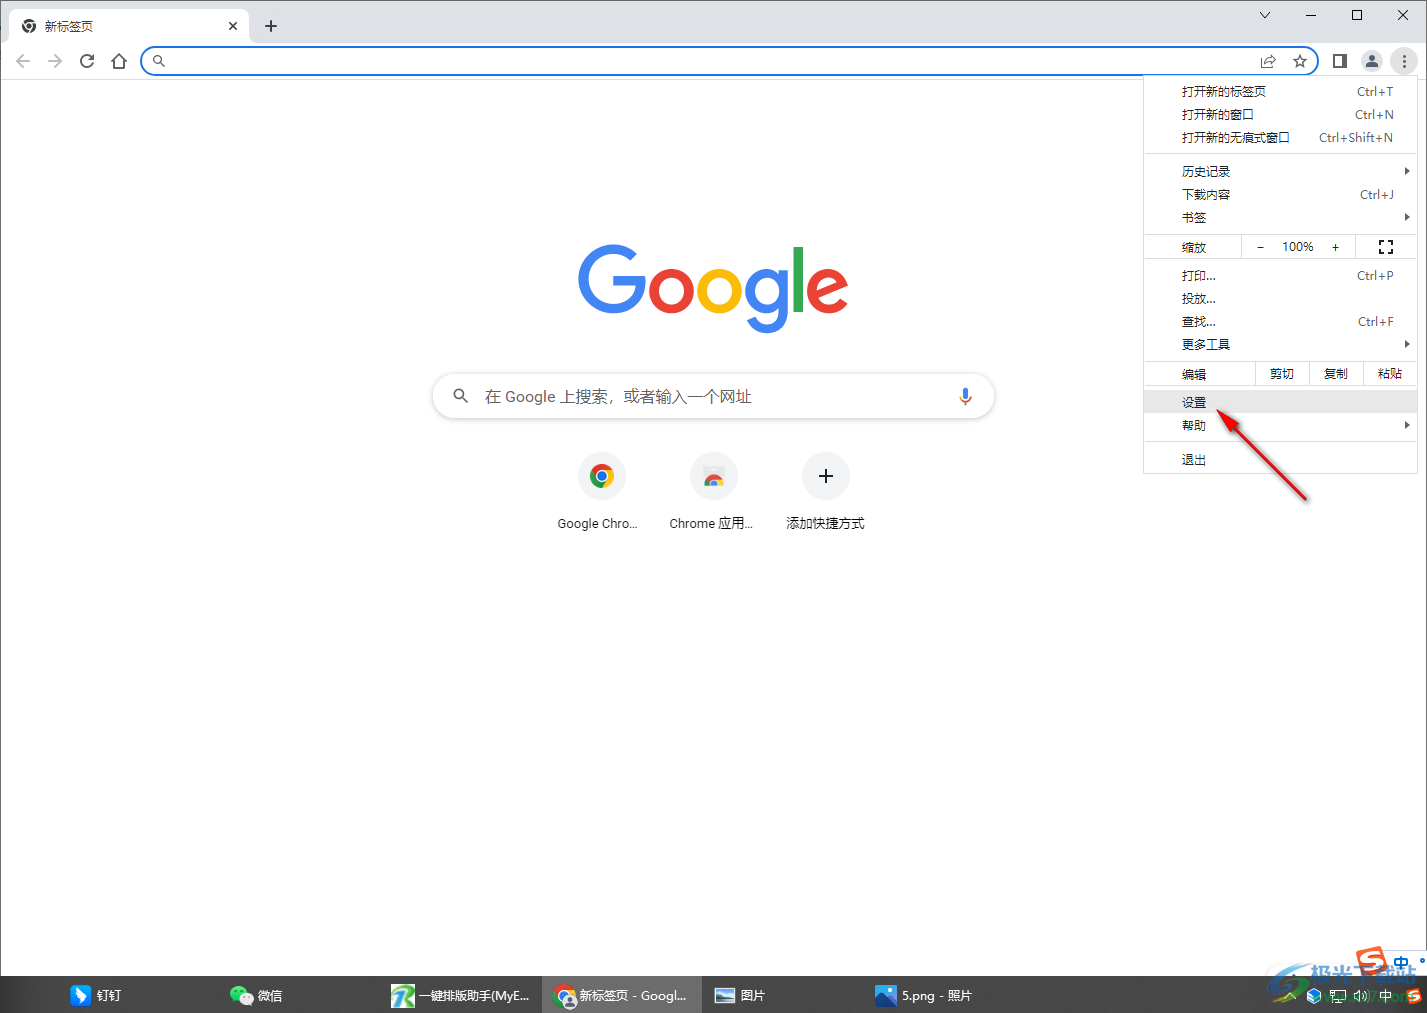
Task: Increase zoom with plus button
Action: [x=1335, y=247]
